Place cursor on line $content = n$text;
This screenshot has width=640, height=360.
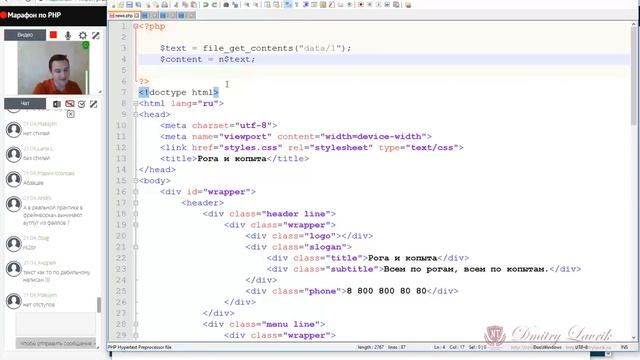207,60
